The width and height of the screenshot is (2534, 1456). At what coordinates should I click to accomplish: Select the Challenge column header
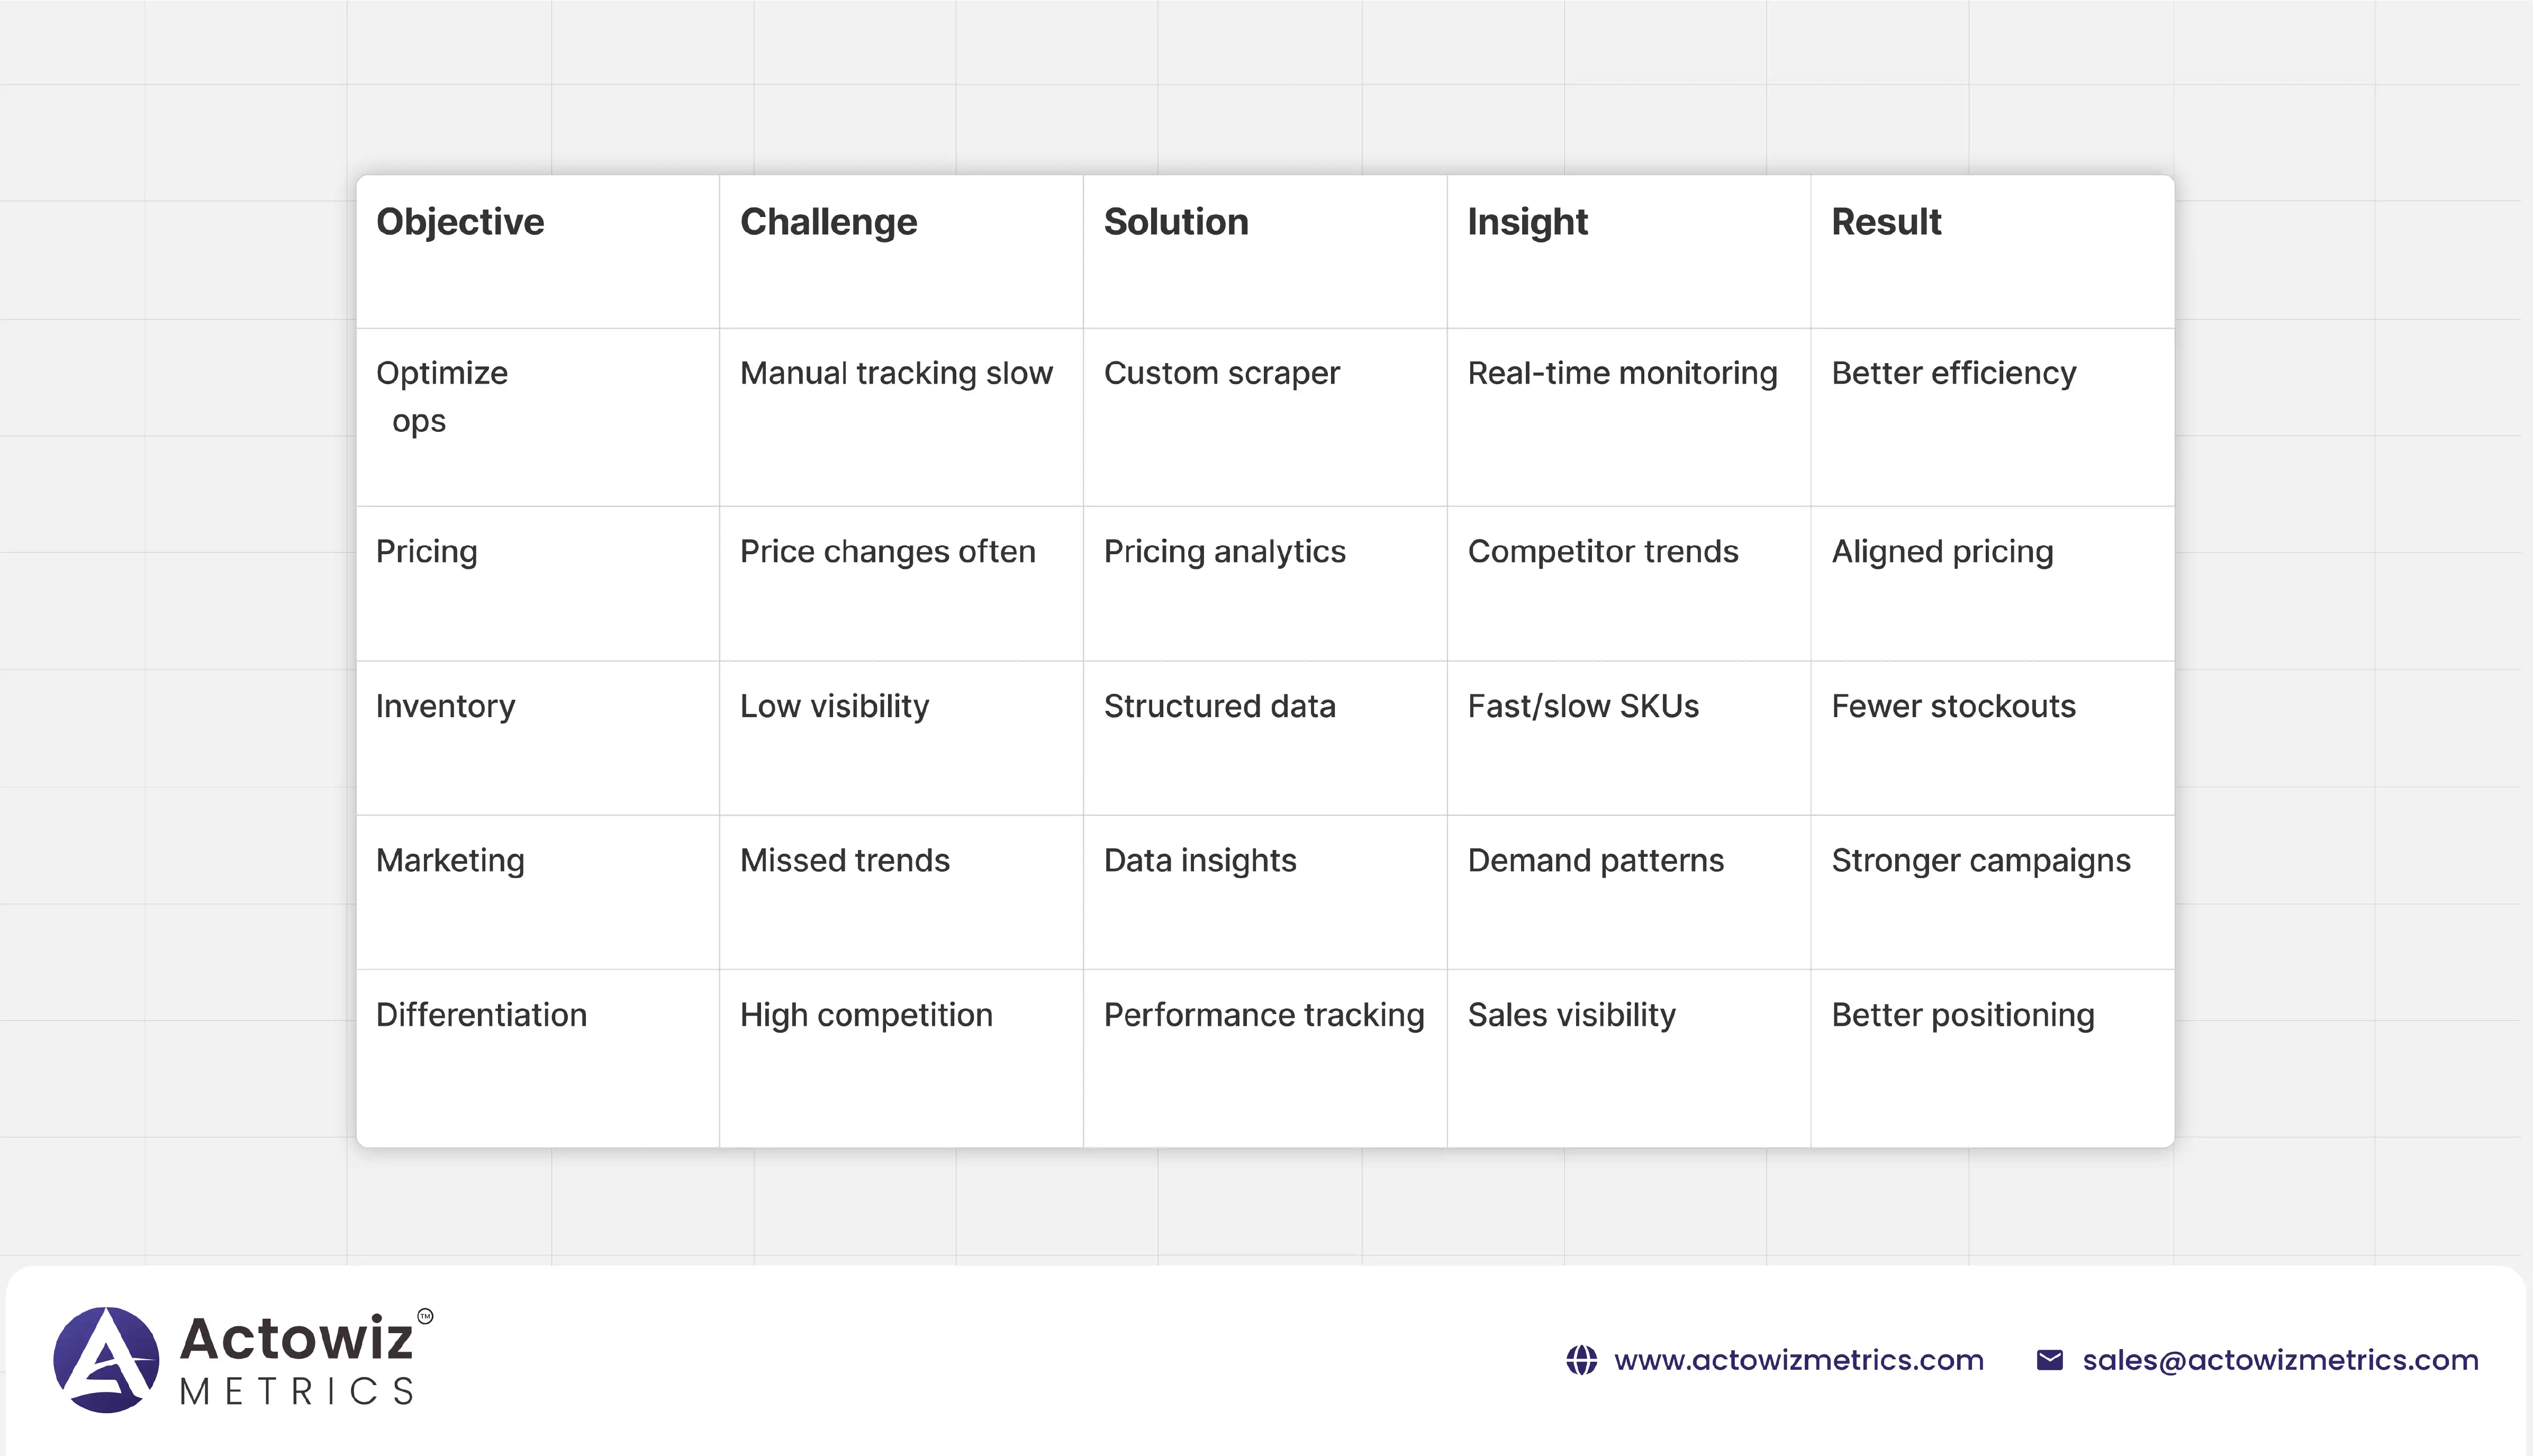828,222
